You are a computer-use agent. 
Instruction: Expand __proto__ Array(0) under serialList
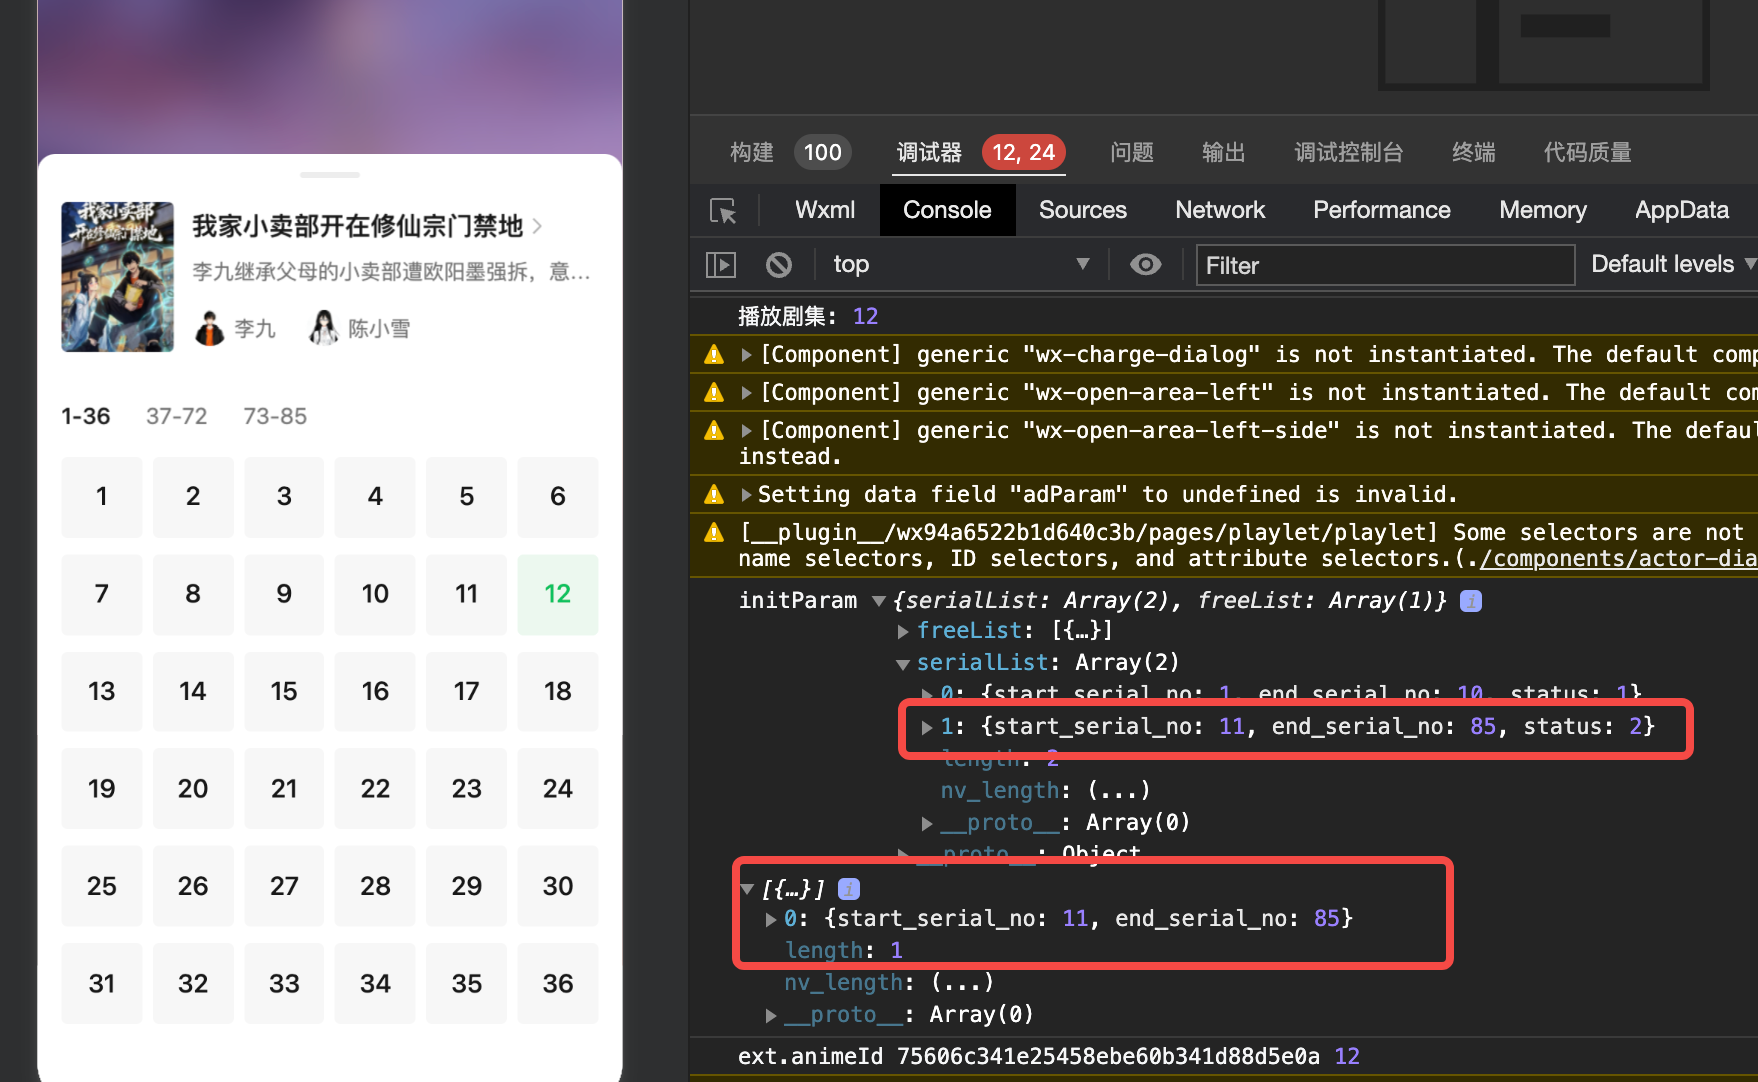(x=927, y=823)
